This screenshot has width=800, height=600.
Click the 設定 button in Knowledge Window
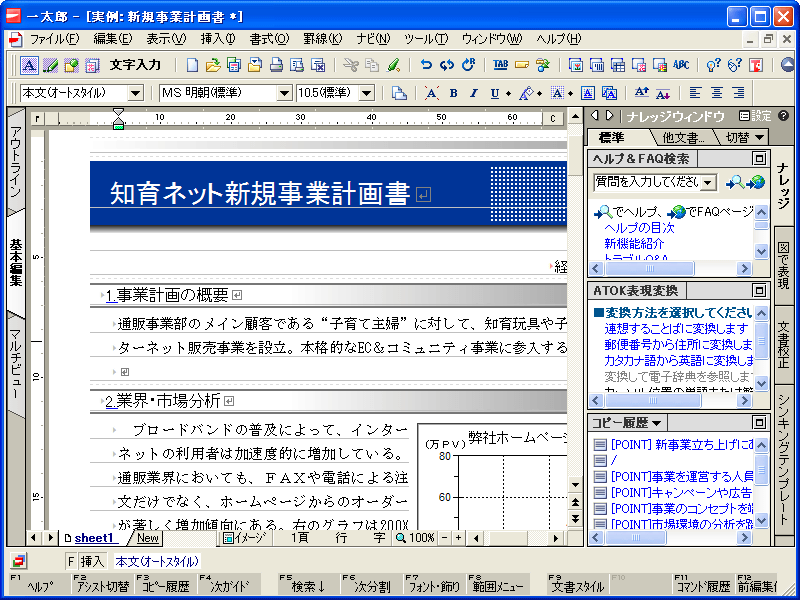[755, 116]
